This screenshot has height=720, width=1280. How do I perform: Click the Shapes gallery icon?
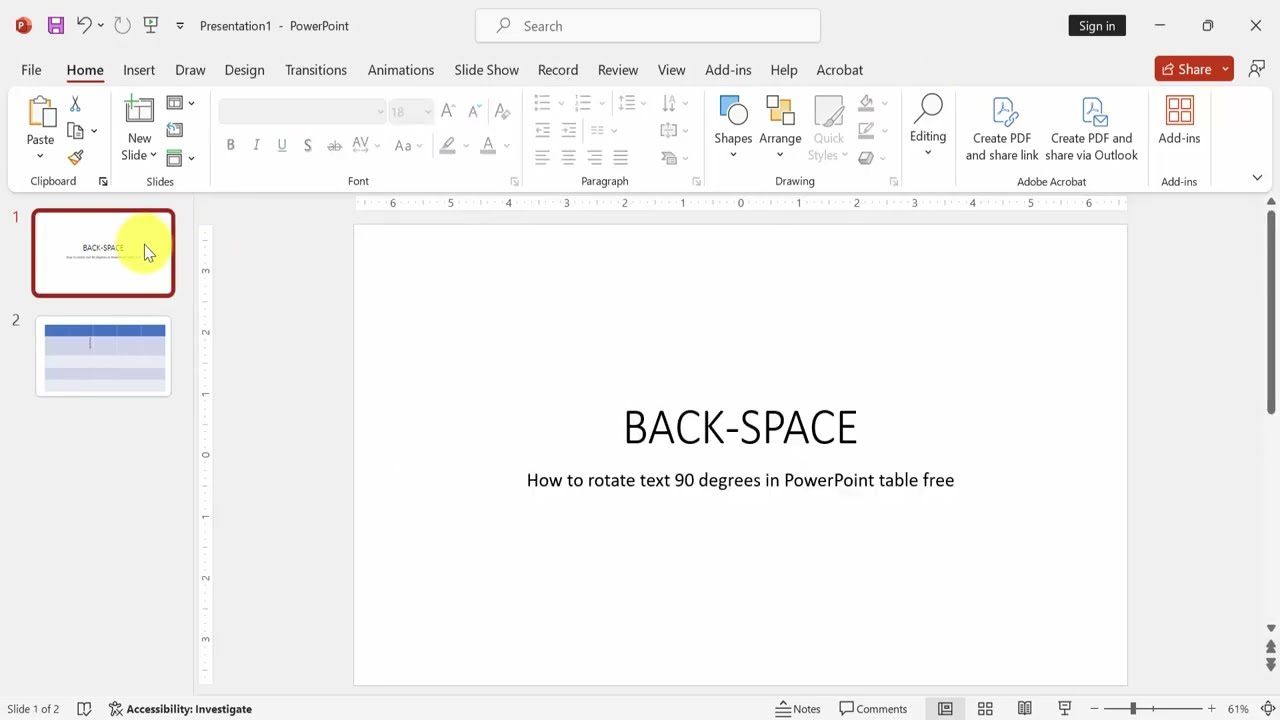click(733, 112)
